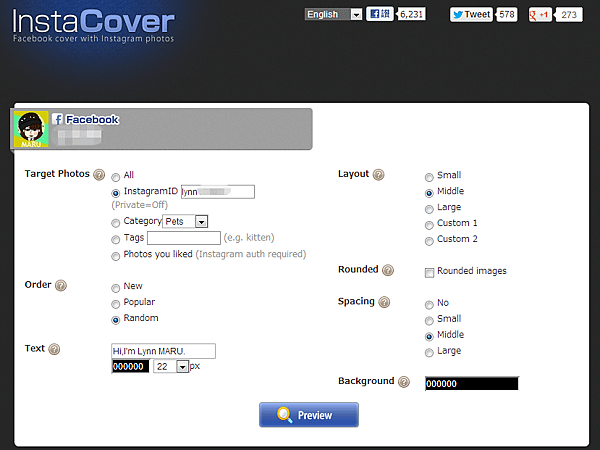Image resolution: width=600 pixels, height=450 pixels.
Task: Select Photos you liked radio
Action: (x=116, y=256)
